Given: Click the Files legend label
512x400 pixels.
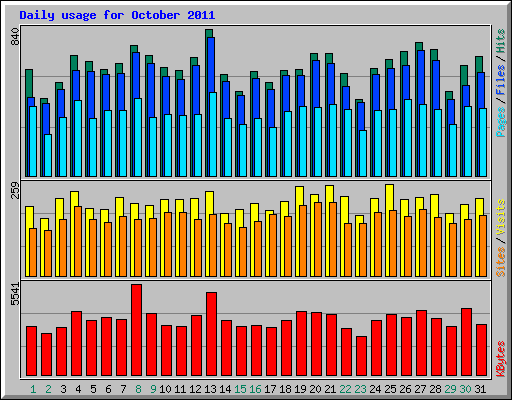Looking at the screenshot, I should pyautogui.click(x=500, y=80).
